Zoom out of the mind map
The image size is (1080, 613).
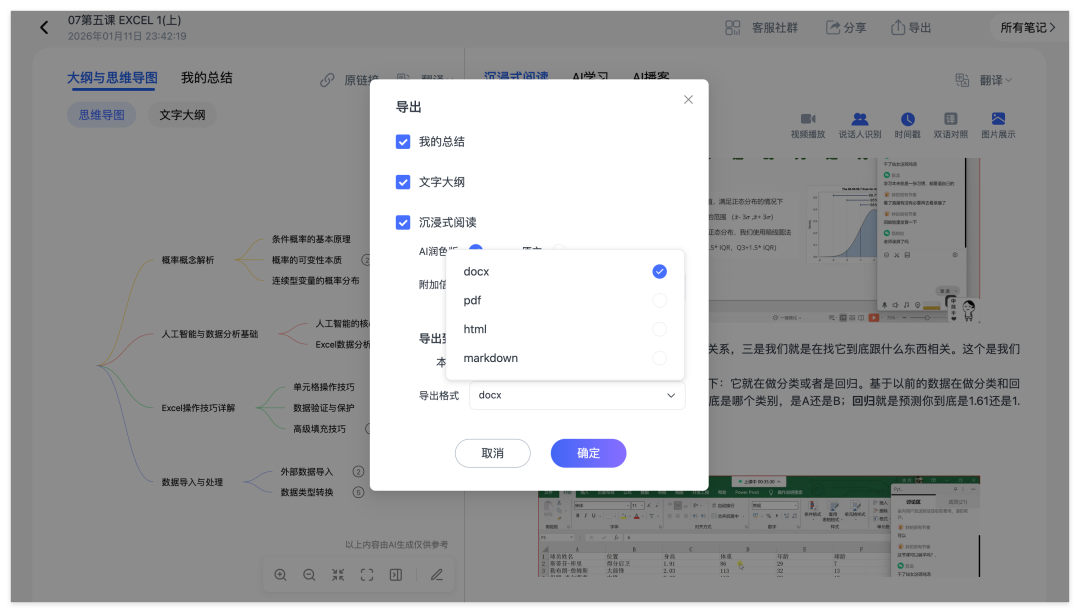point(309,575)
